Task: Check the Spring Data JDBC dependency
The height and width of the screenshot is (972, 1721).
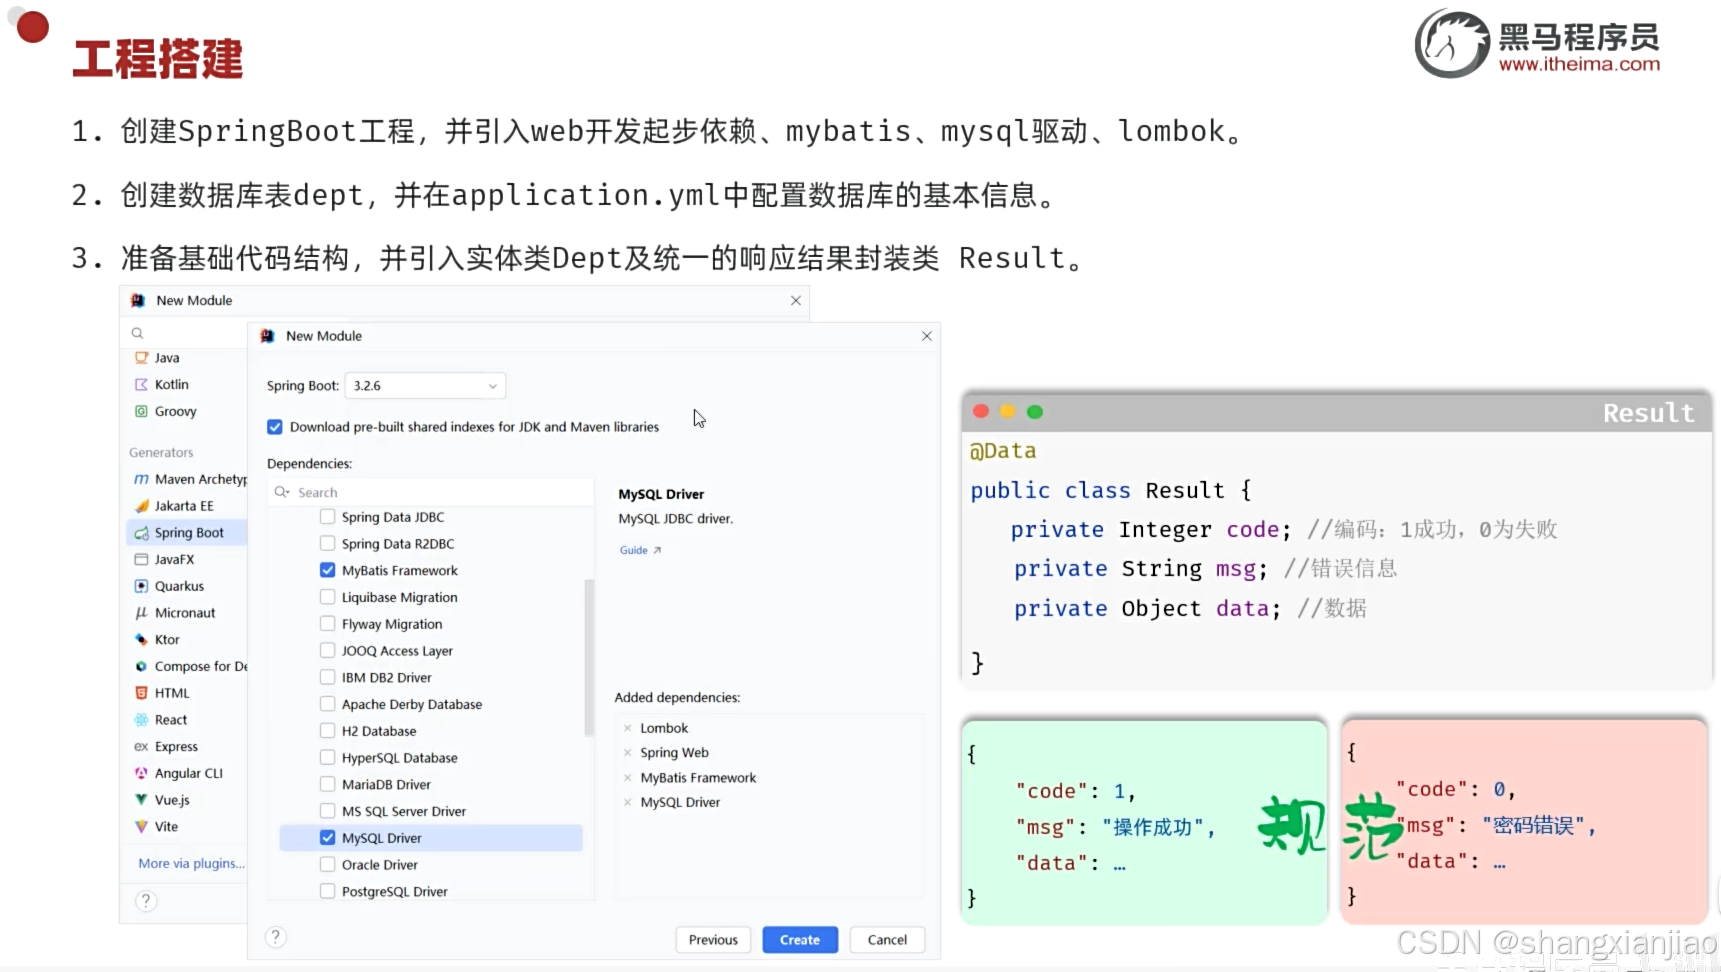Action: [327, 517]
